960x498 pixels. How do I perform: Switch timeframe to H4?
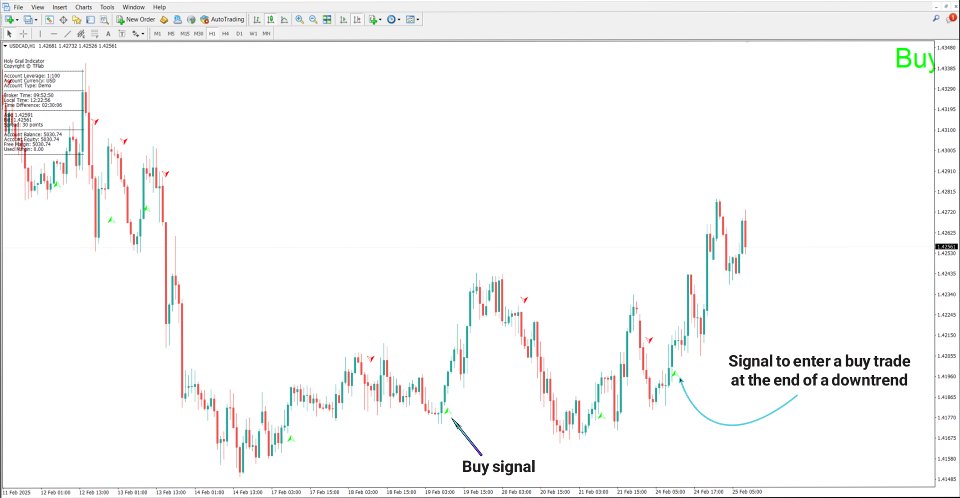coord(225,34)
